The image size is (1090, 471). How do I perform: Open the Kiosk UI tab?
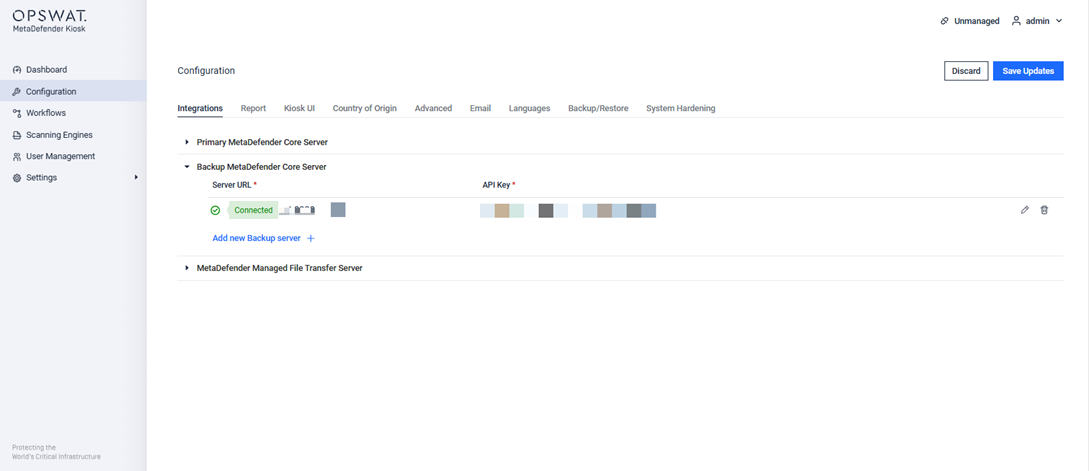pos(299,108)
